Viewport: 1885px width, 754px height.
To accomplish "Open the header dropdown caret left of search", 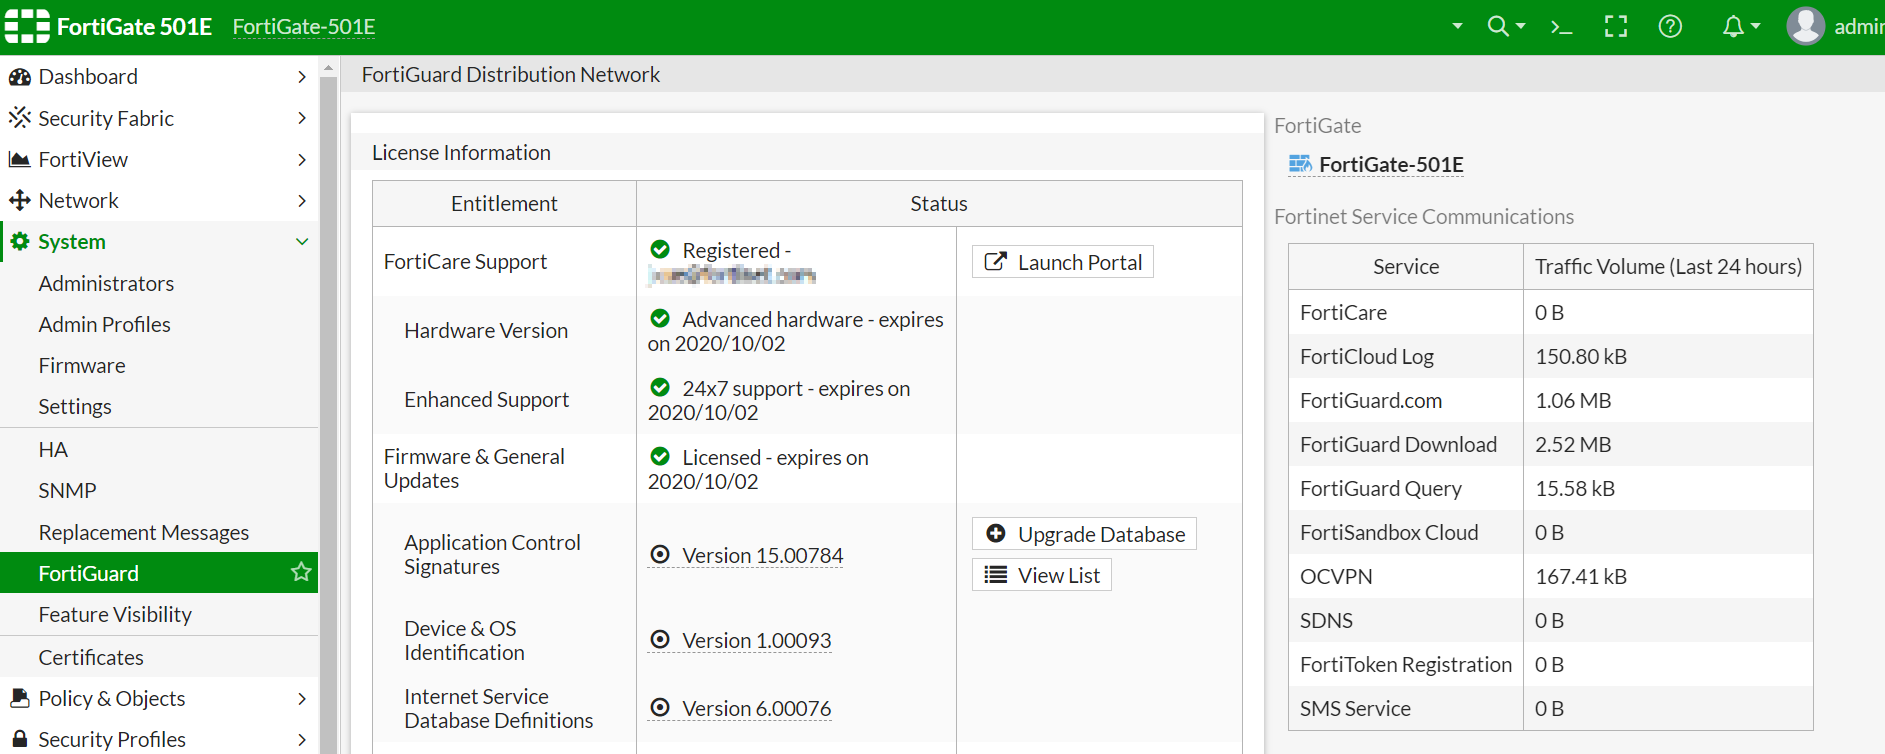I will (x=1457, y=26).
